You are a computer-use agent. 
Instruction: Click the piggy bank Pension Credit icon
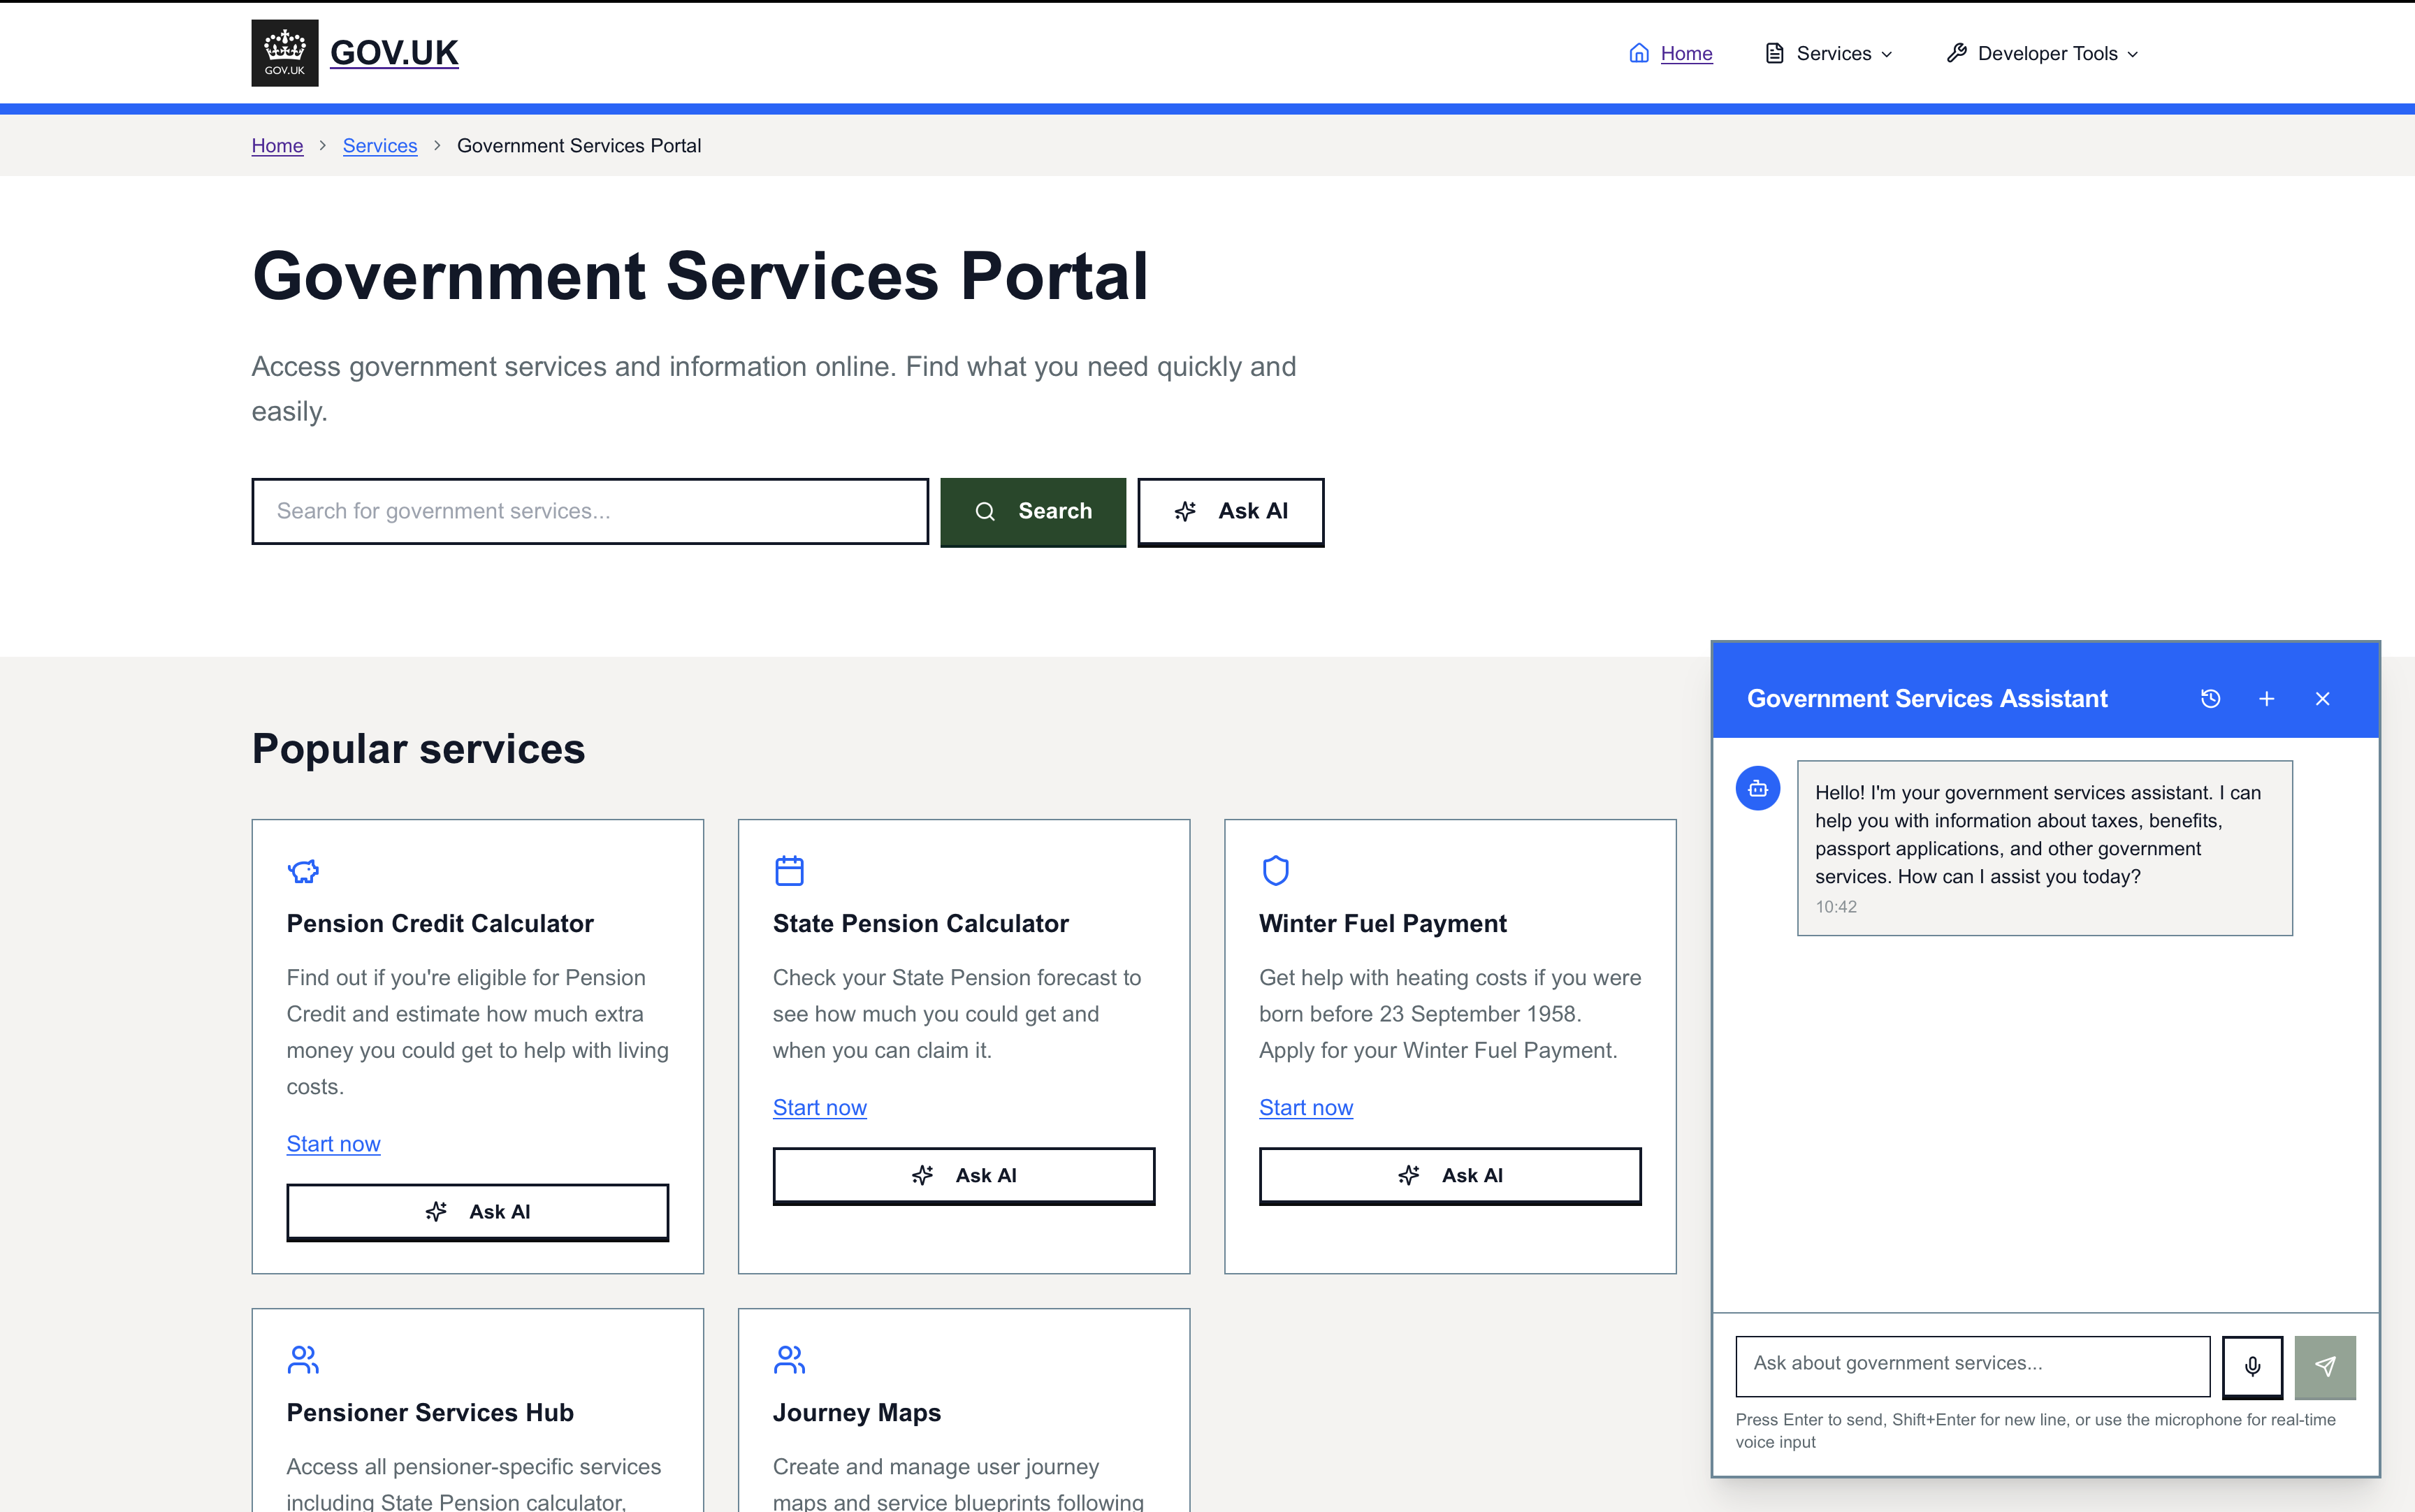tap(303, 871)
